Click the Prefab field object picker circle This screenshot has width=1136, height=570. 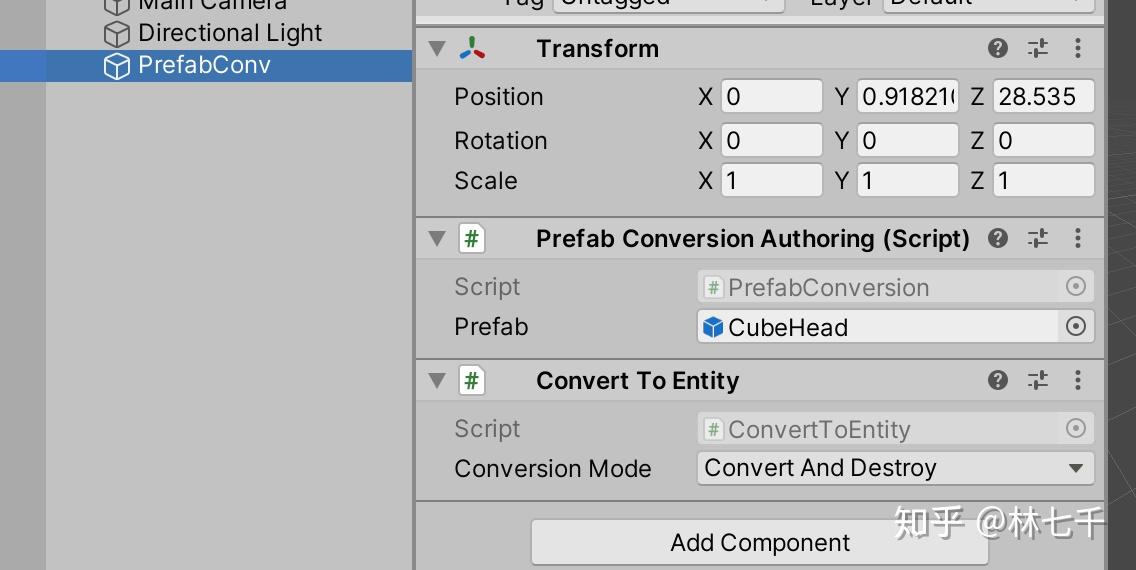coord(1076,327)
